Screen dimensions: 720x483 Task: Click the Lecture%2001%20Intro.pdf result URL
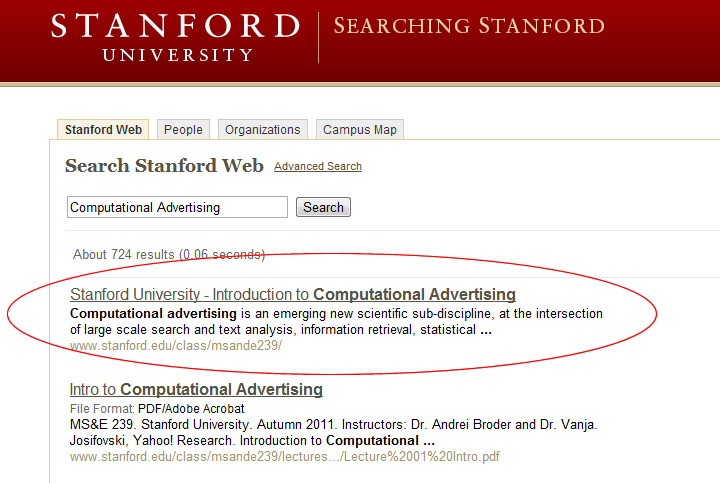(284, 457)
